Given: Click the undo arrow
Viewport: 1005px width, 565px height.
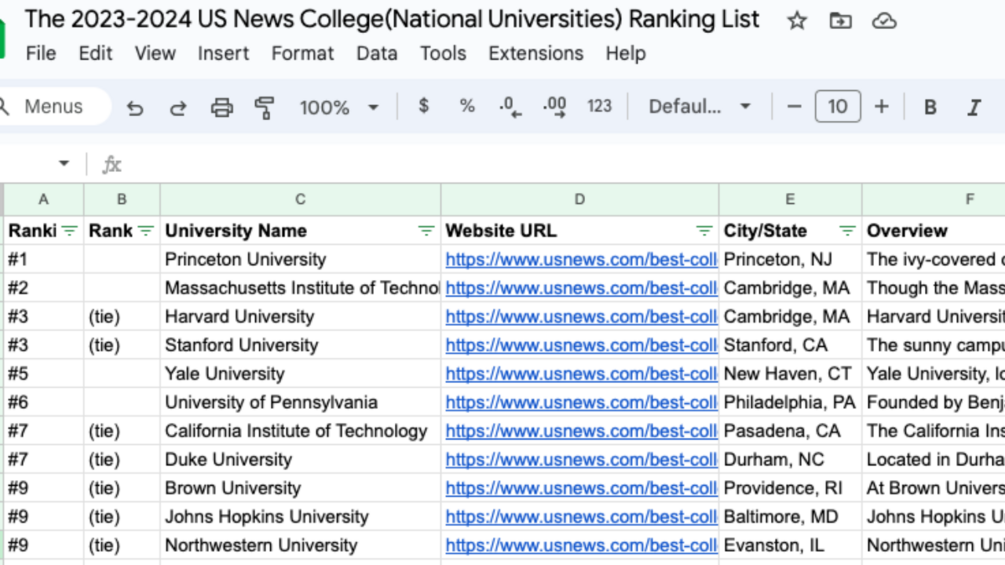Looking at the screenshot, I should [135, 107].
